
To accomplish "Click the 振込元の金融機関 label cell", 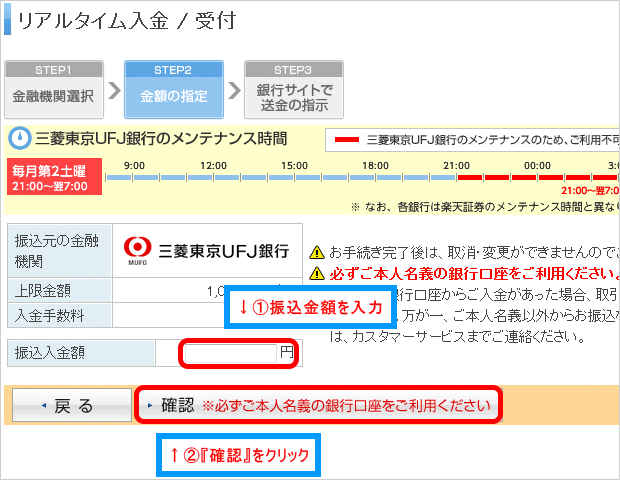I will 60,251.
